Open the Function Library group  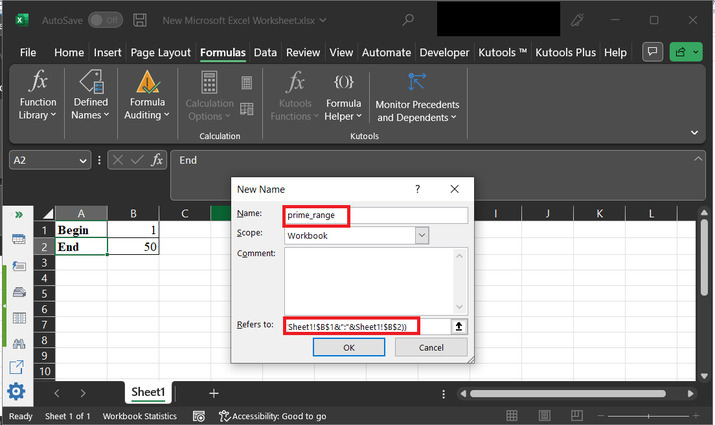pyautogui.click(x=37, y=95)
